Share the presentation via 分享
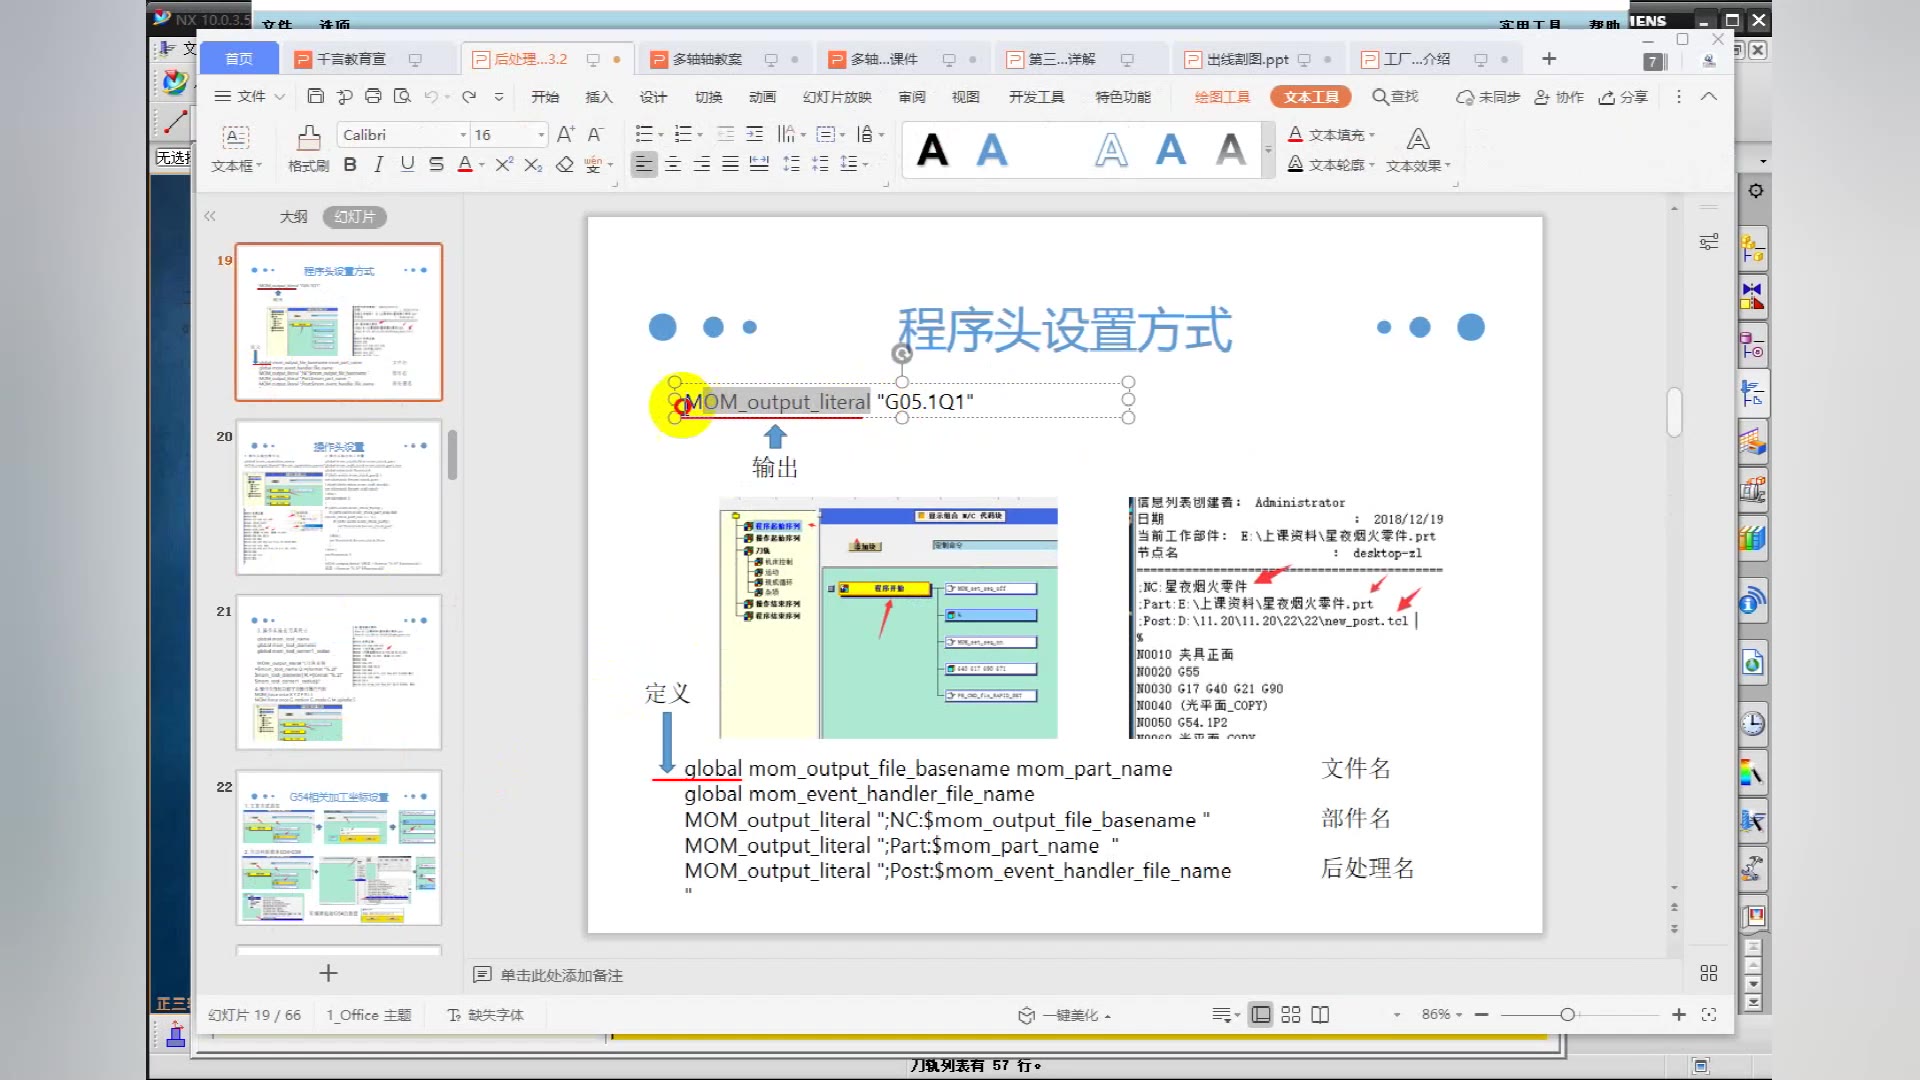The width and height of the screenshot is (1920, 1080). [x=1622, y=97]
